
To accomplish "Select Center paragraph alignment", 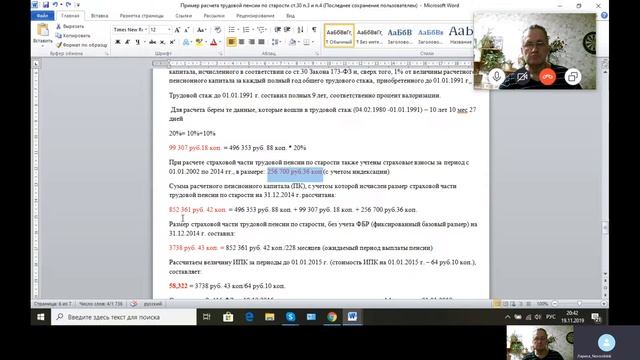I will (x=242, y=42).
